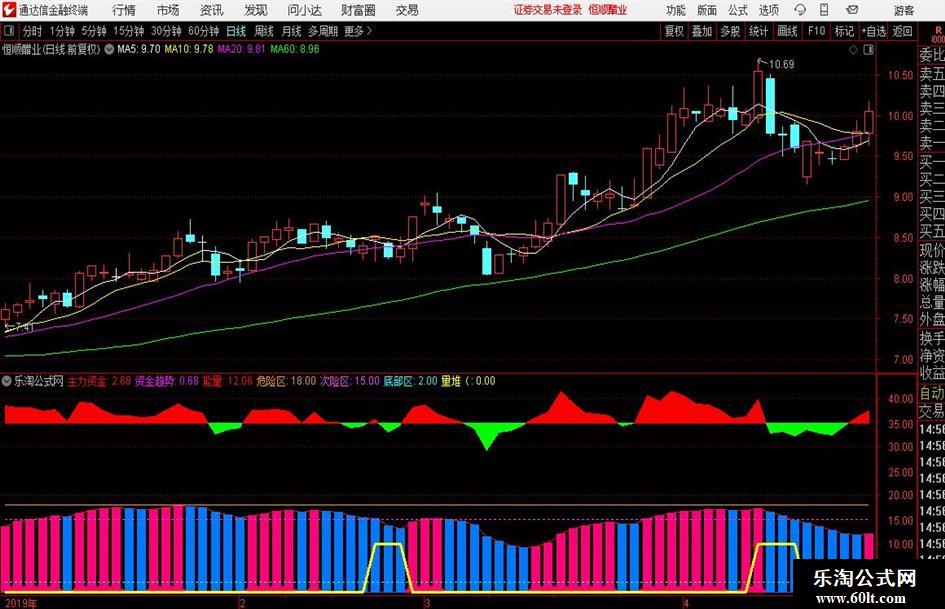Switch to 60分钟 period tab

coord(203,31)
